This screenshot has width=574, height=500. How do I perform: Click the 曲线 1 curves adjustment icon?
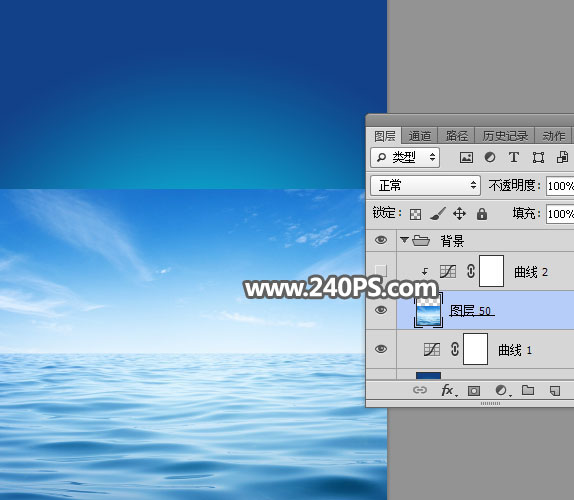click(x=432, y=349)
